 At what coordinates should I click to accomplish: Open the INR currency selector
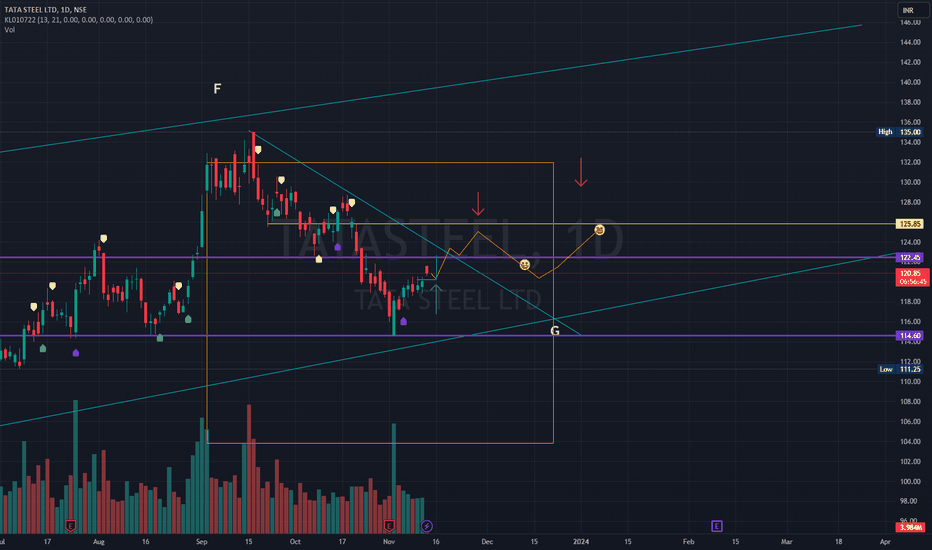click(912, 10)
